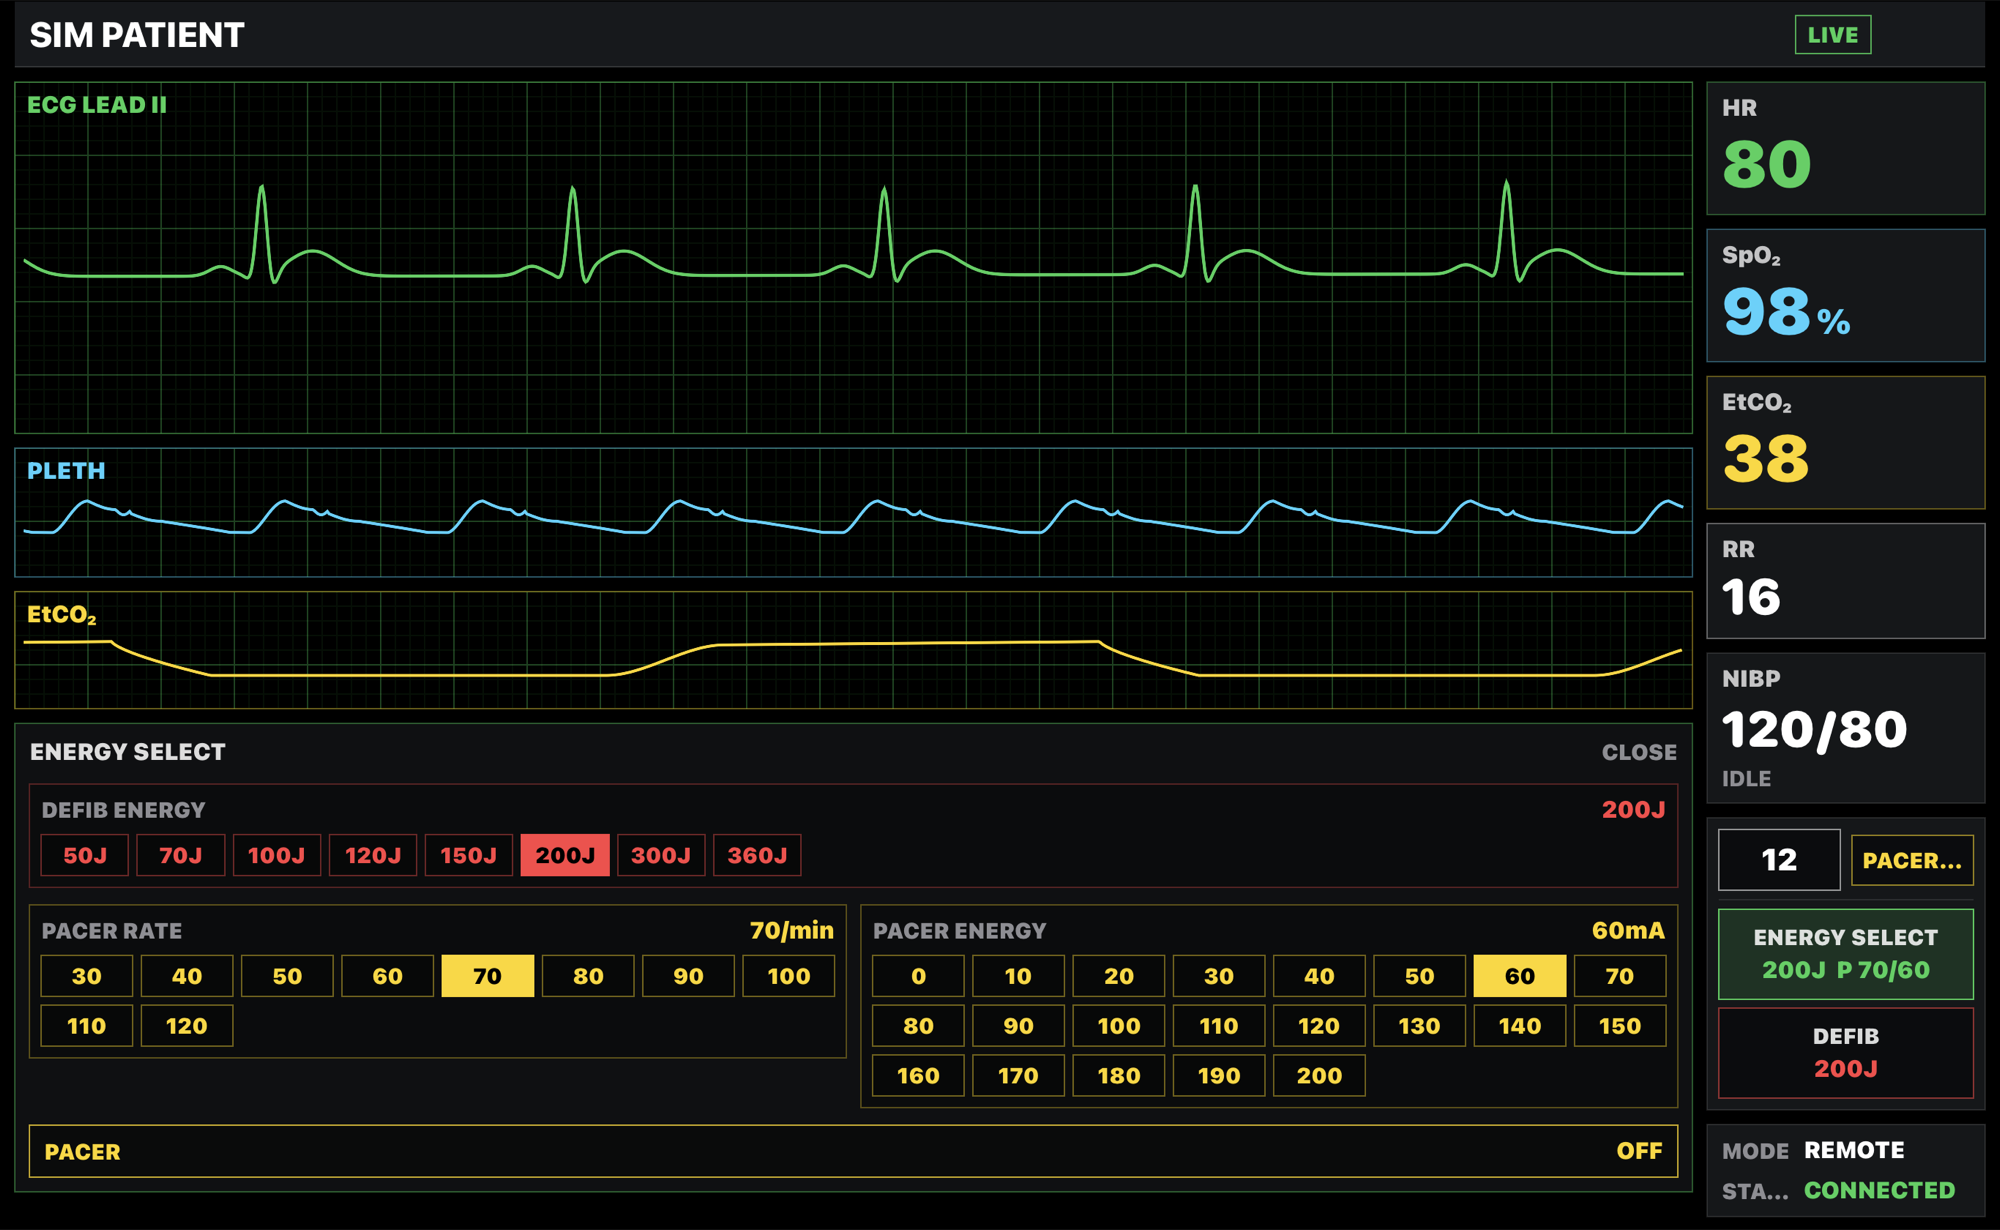
Task: Select pacer rate 100
Action: pos(789,976)
